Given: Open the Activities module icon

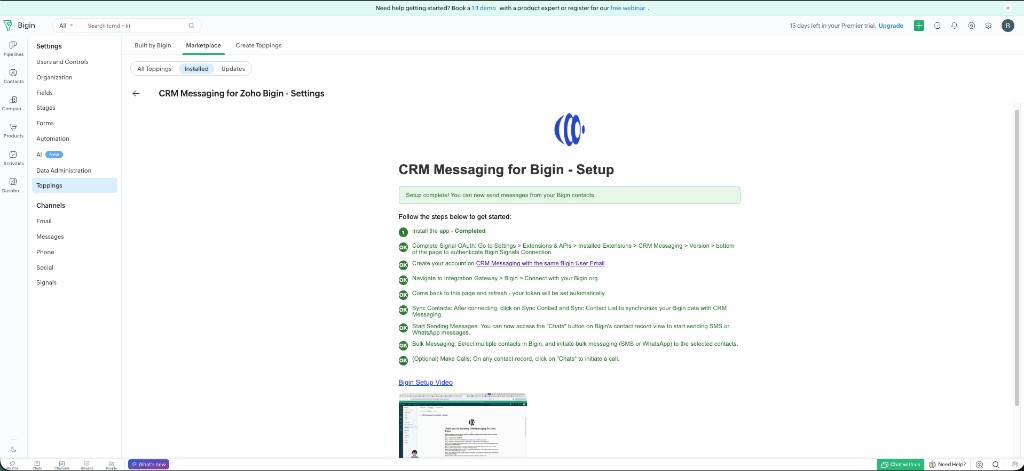Looking at the screenshot, I should point(13,157).
